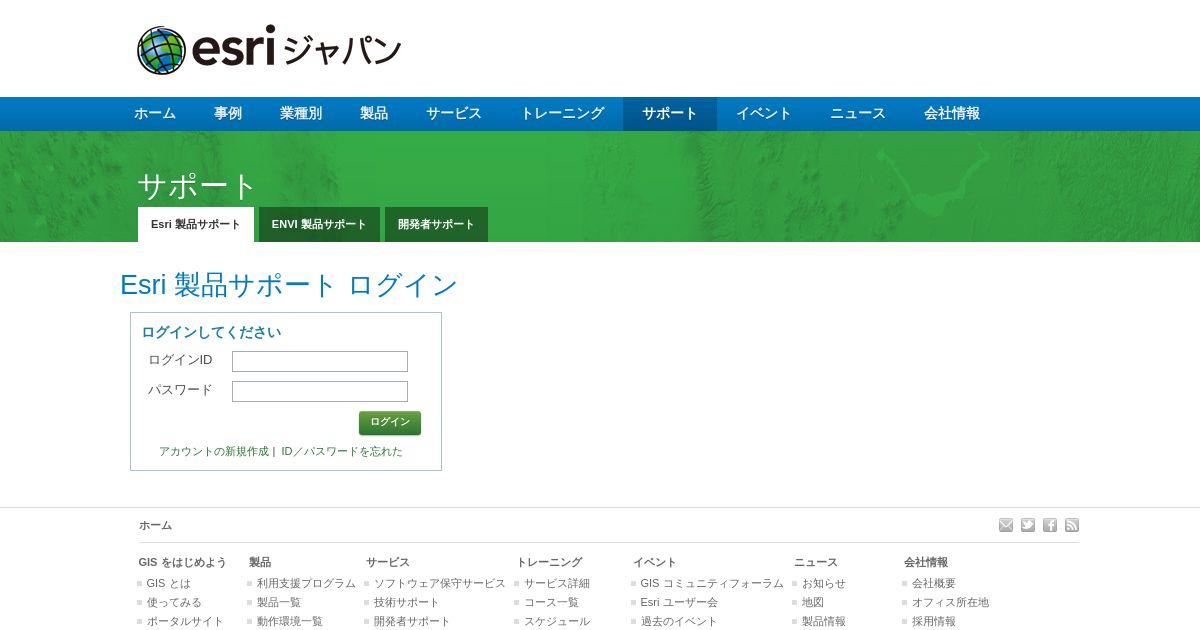
Task: Open the Twitter icon in footer
Action: click(x=1028, y=525)
